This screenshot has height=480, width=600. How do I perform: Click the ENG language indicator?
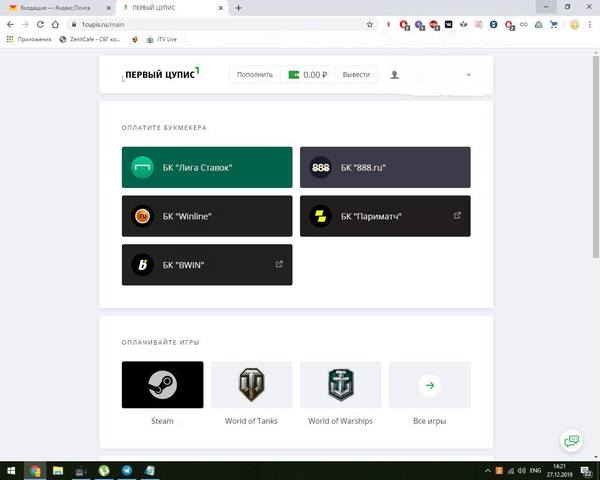tap(535, 470)
